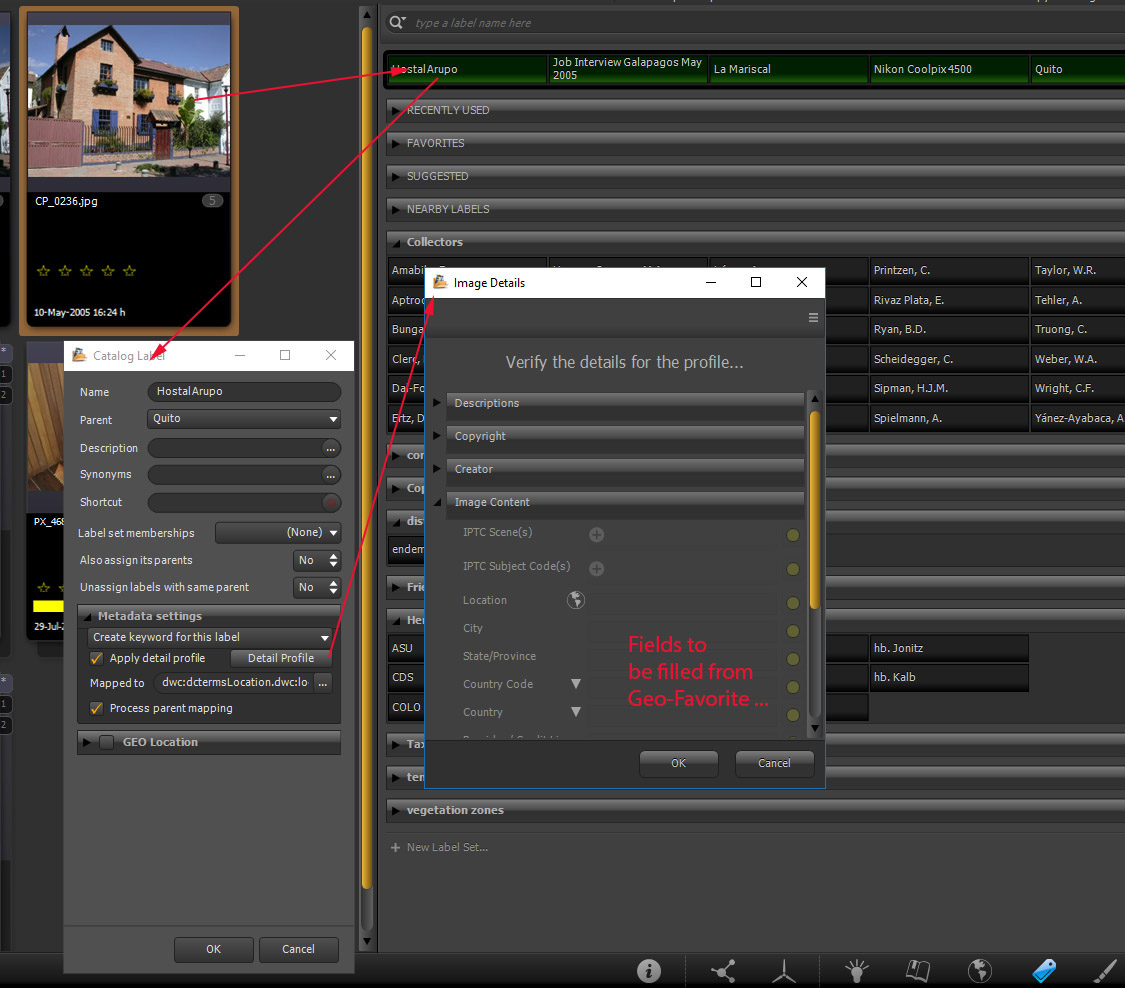The height and width of the screenshot is (988, 1125).
Task: Open the Mapped to ellipsis button
Action: pos(323,683)
